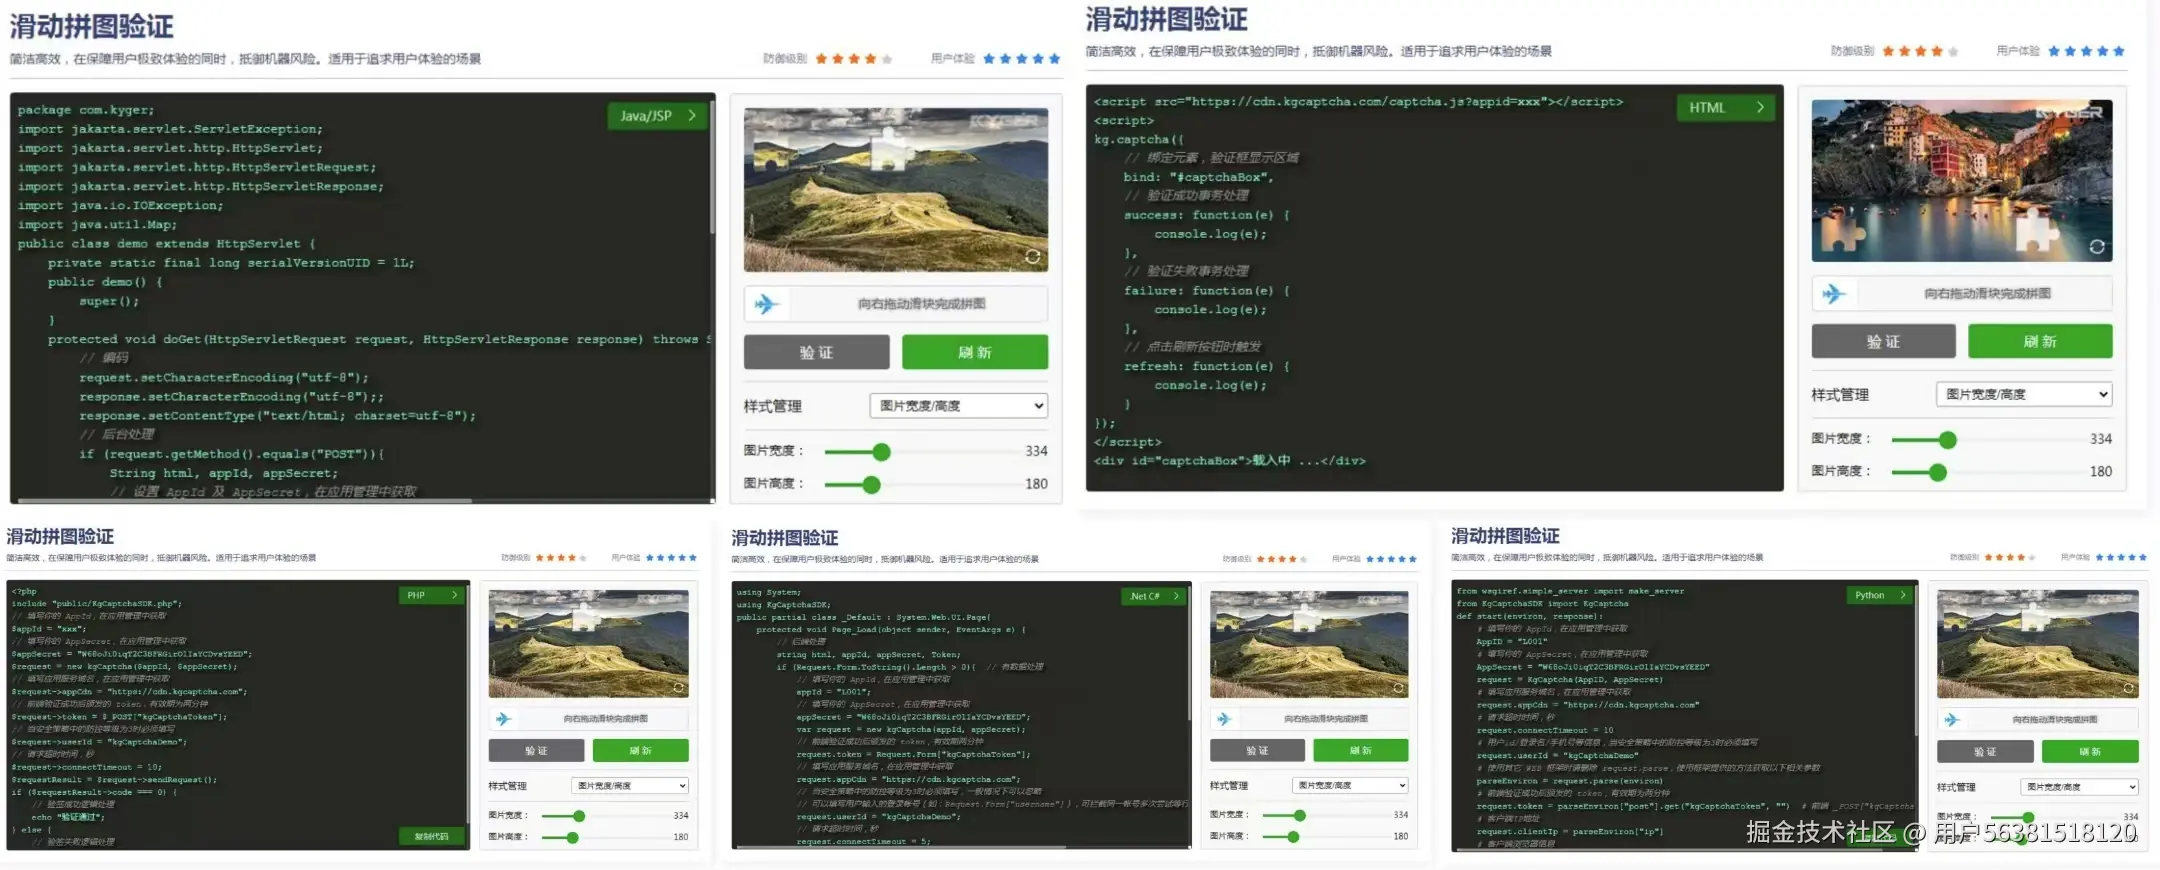Click the refresh icon on the Java/JSP captcha image
This screenshot has height=870, width=2160.
[x=1033, y=257]
